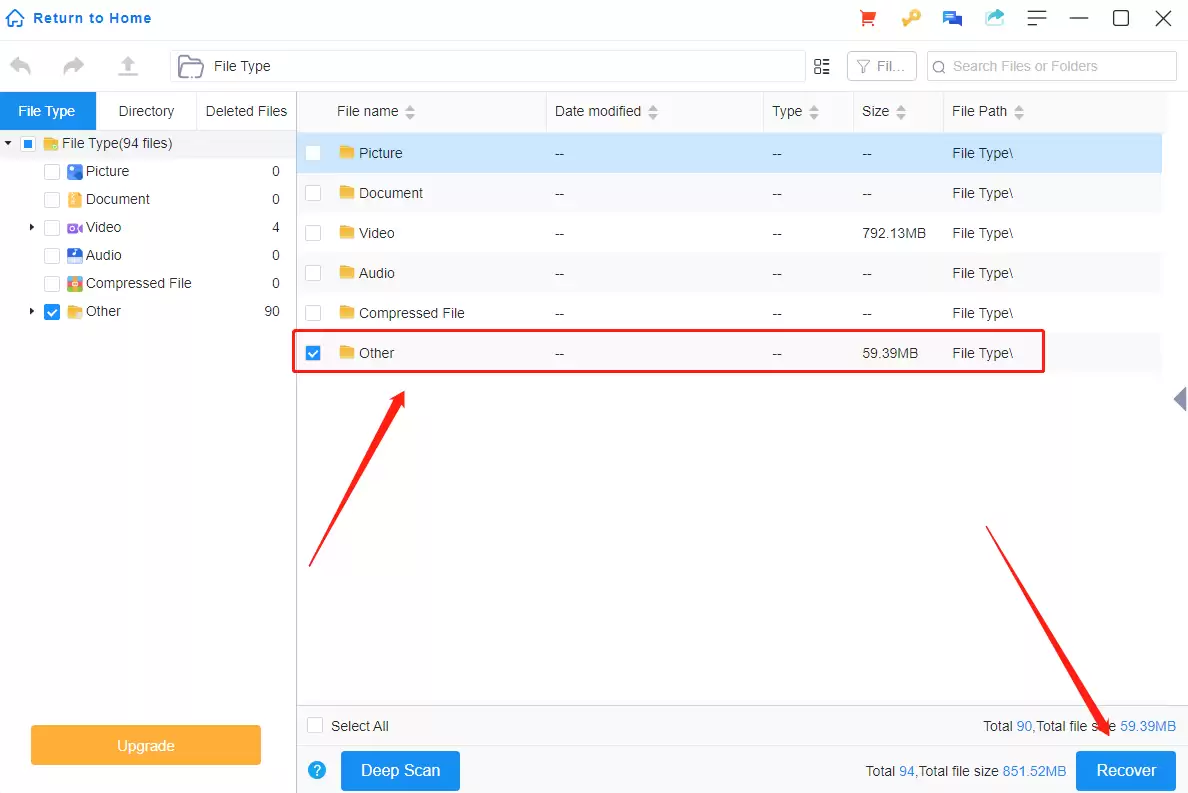Check the Select All checkbox
Screen dimensions: 1188x793
pyautogui.click(x=315, y=726)
